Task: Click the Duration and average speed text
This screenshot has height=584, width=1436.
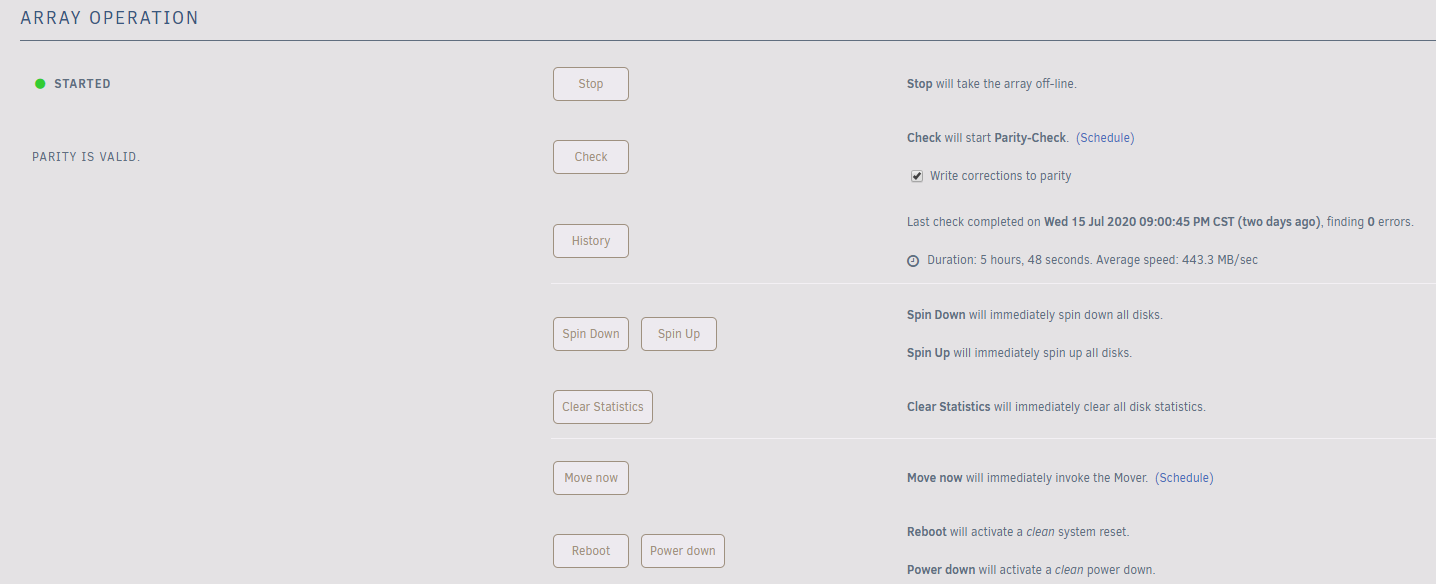Action: tap(1092, 260)
